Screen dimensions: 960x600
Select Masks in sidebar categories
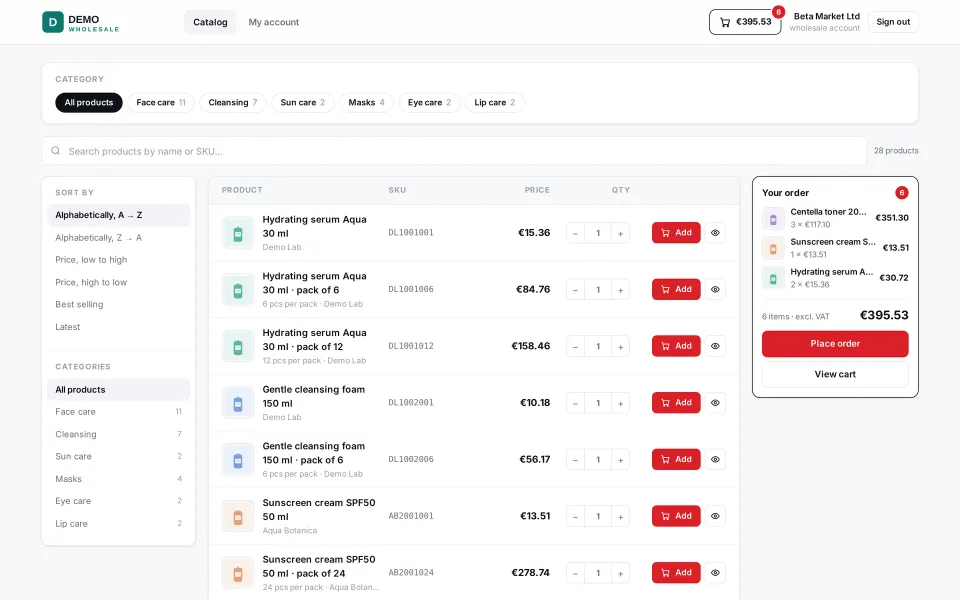click(x=119, y=479)
